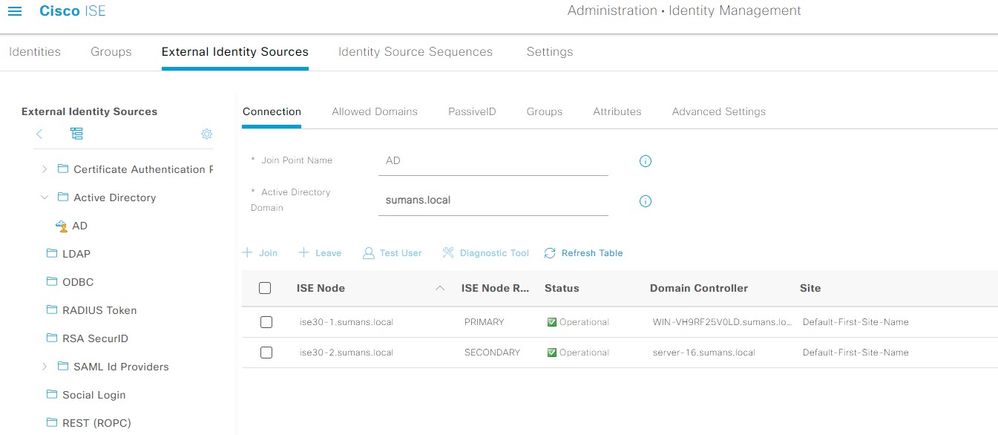Click the REST (ROPC) folder icon
998x435 pixels.
point(52,422)
